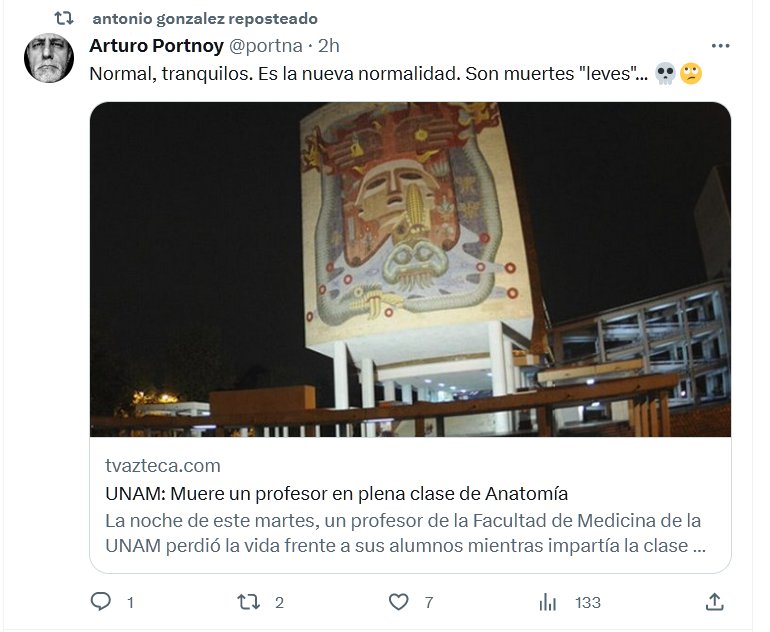The image size is (770, 632).
Task: Click the article description starting "La noche de este martes"
Action: pos(404,533)
